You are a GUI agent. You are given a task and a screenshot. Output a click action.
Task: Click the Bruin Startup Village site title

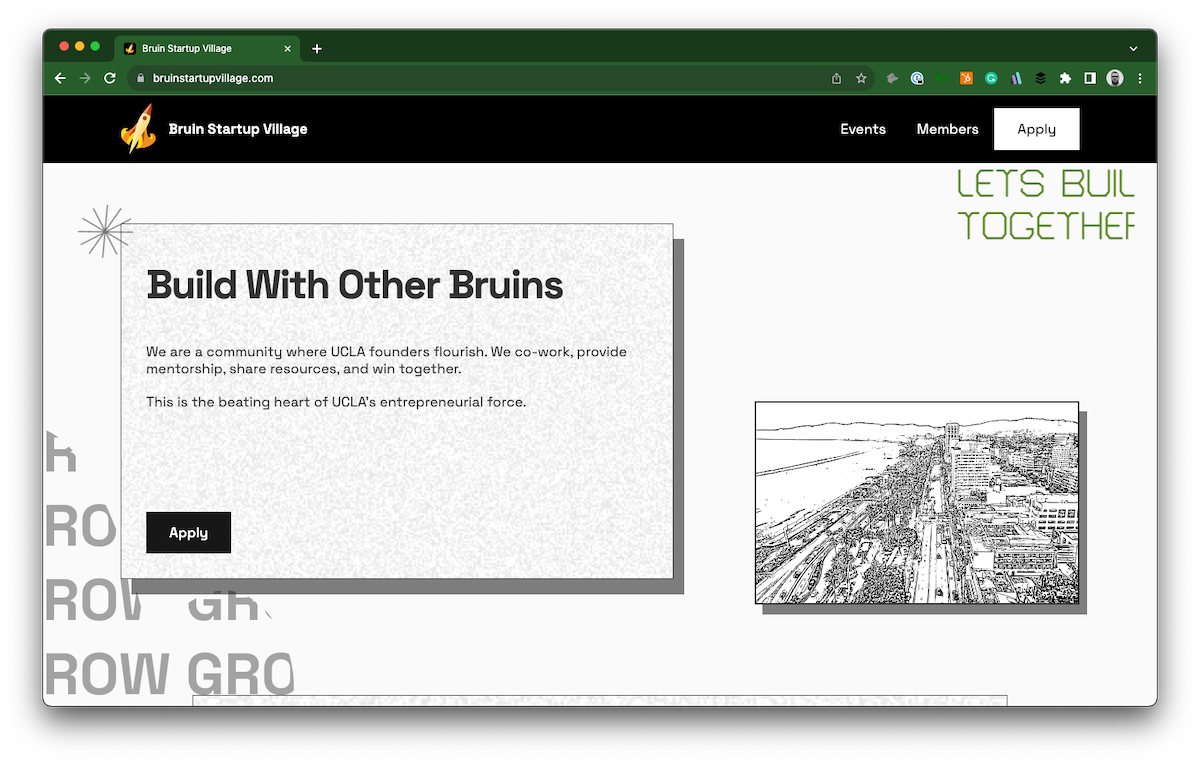click(x=238, y=129)
